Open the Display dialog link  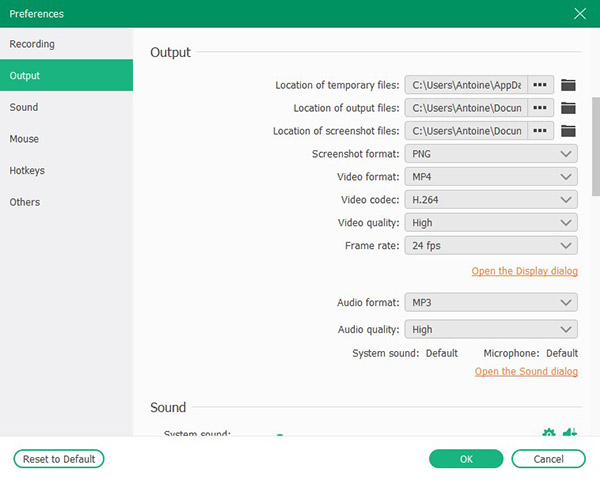click(525, 271)
